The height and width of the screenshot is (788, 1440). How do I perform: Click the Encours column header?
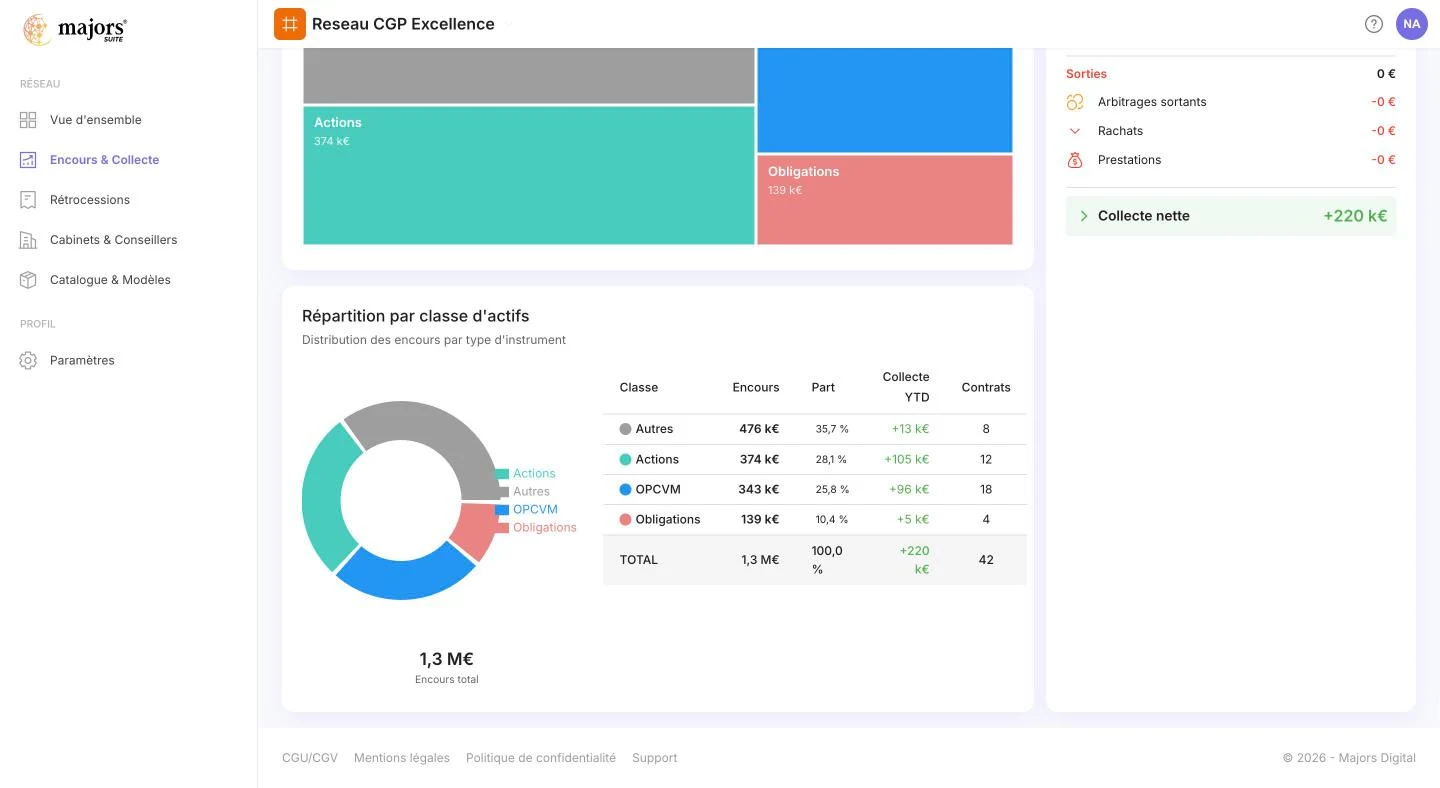tap(756, 387)
